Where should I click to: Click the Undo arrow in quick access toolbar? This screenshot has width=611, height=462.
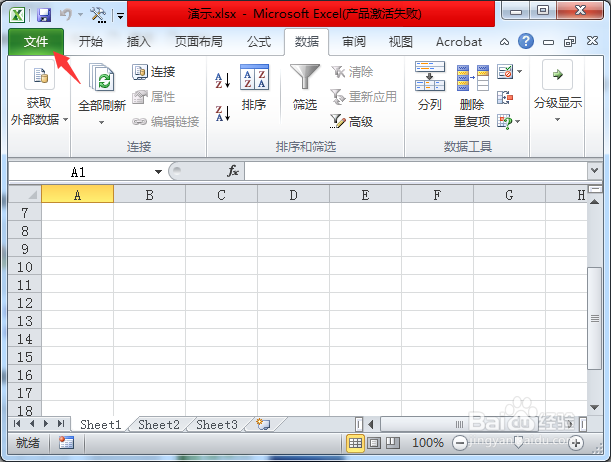65,15
